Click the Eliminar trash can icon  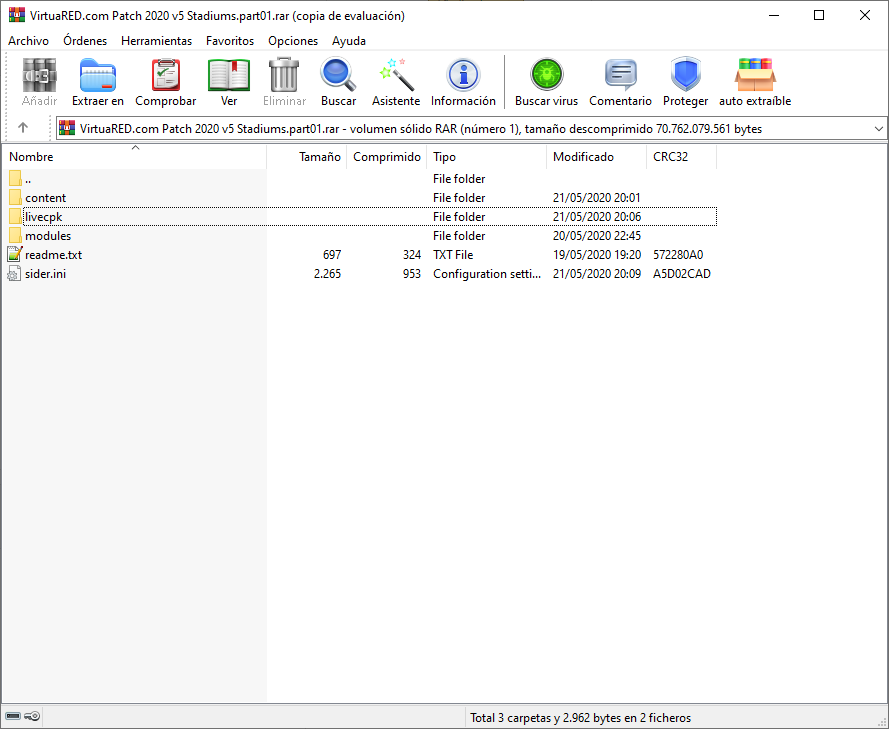pos(284,75)
